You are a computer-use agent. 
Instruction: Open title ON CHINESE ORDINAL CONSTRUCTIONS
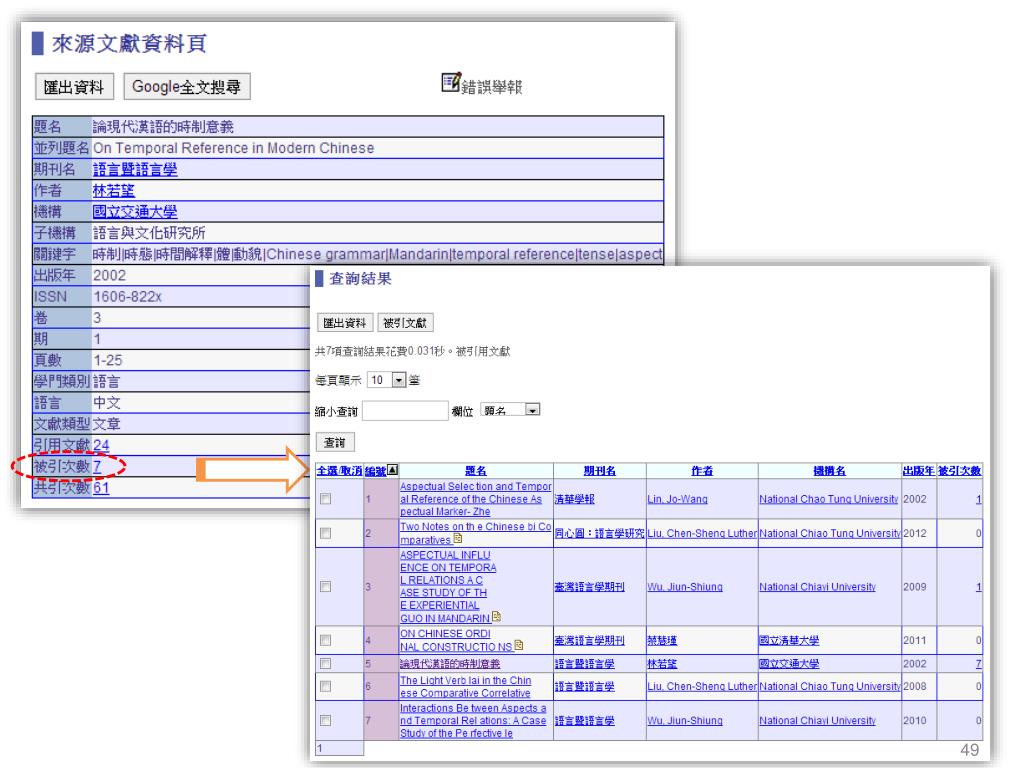pyautogui.click(x=456, y=640)
